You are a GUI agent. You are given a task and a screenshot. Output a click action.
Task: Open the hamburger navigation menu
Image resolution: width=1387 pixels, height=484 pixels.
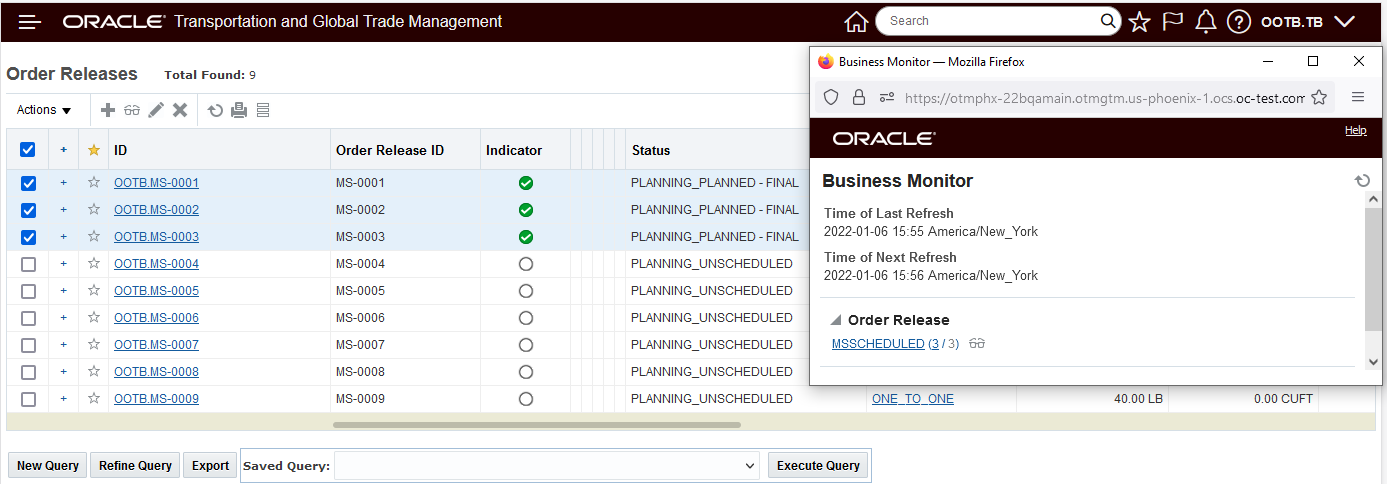pos(30,21)
